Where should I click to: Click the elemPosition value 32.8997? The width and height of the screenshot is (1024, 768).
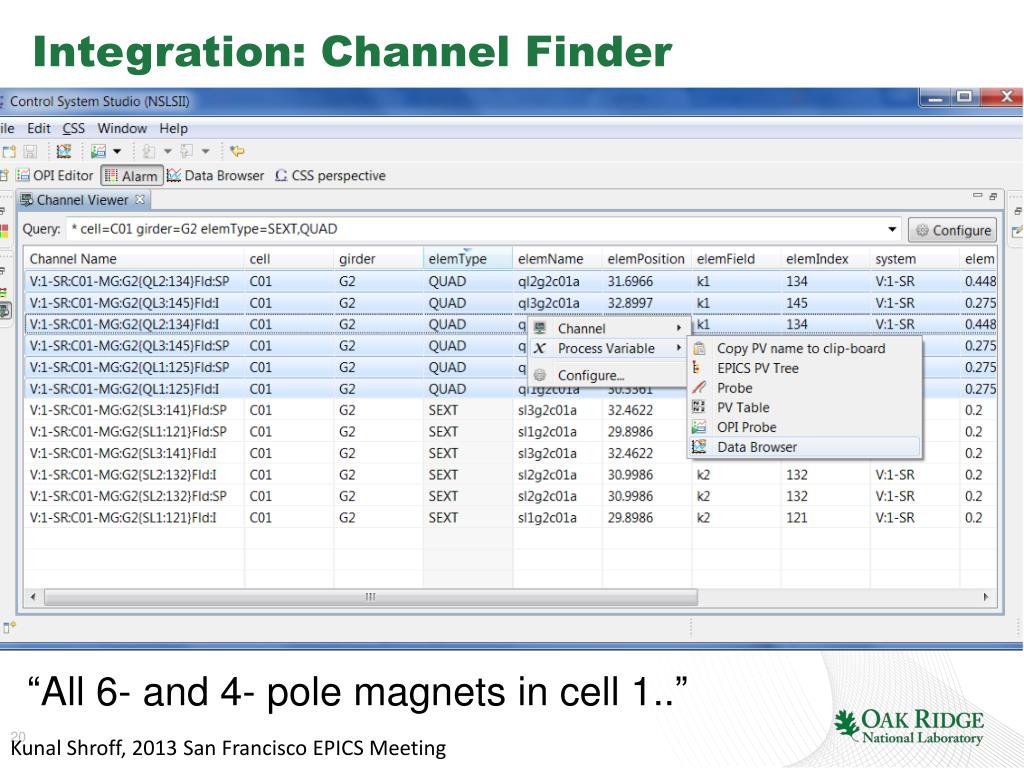[630, 303]
